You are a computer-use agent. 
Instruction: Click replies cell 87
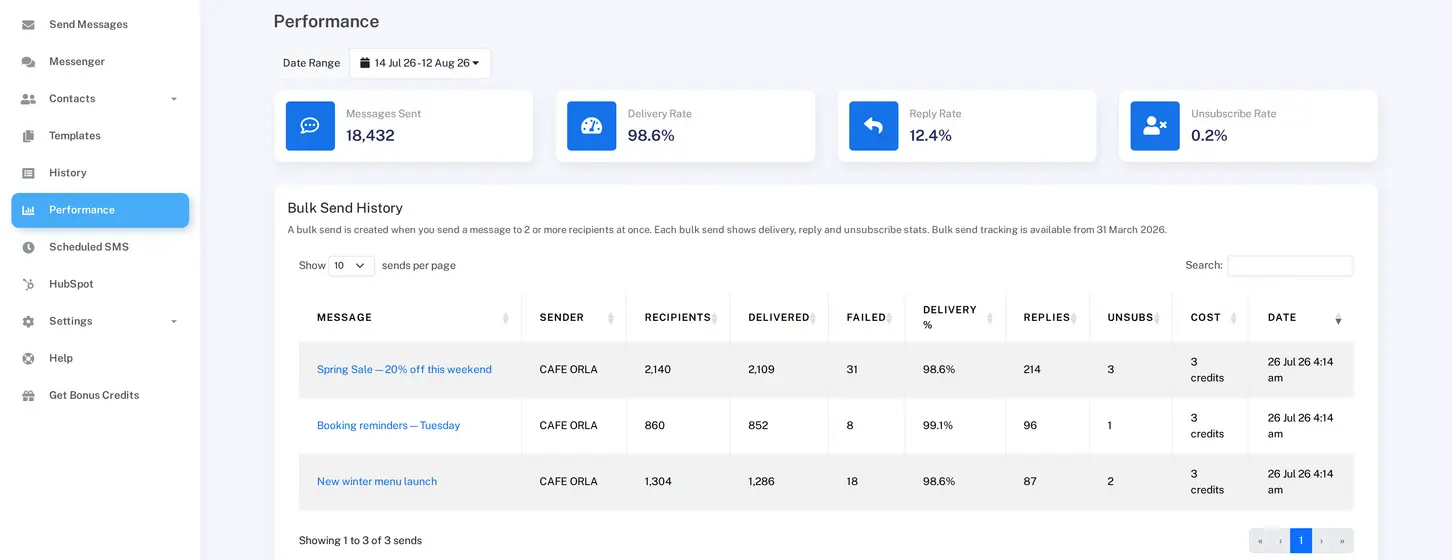pyautogui.click(x=1030, y=482)
